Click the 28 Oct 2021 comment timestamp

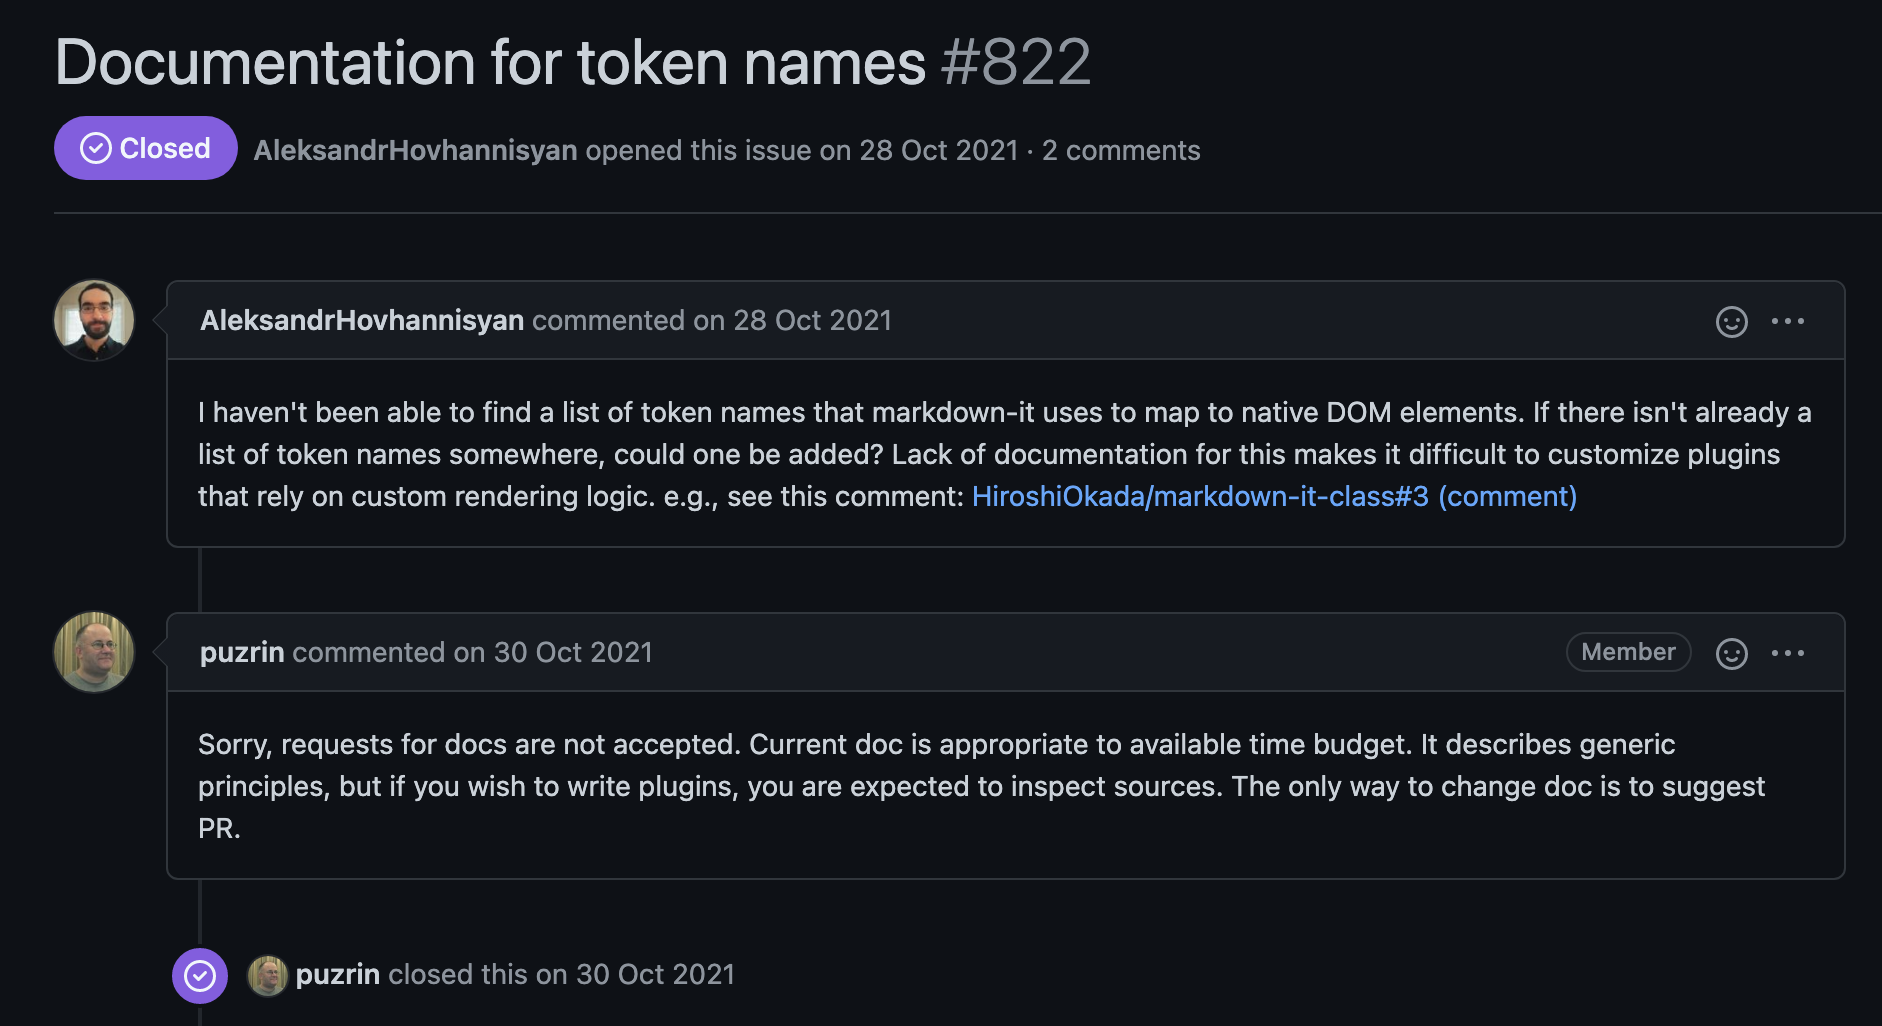click(x=812, y=320)
